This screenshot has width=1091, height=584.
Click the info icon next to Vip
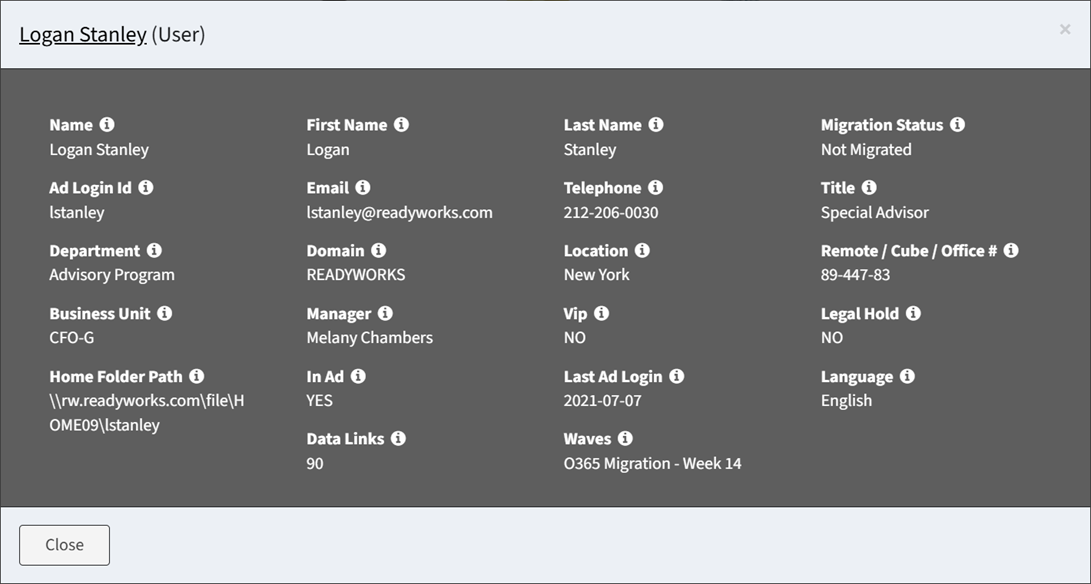601,313
